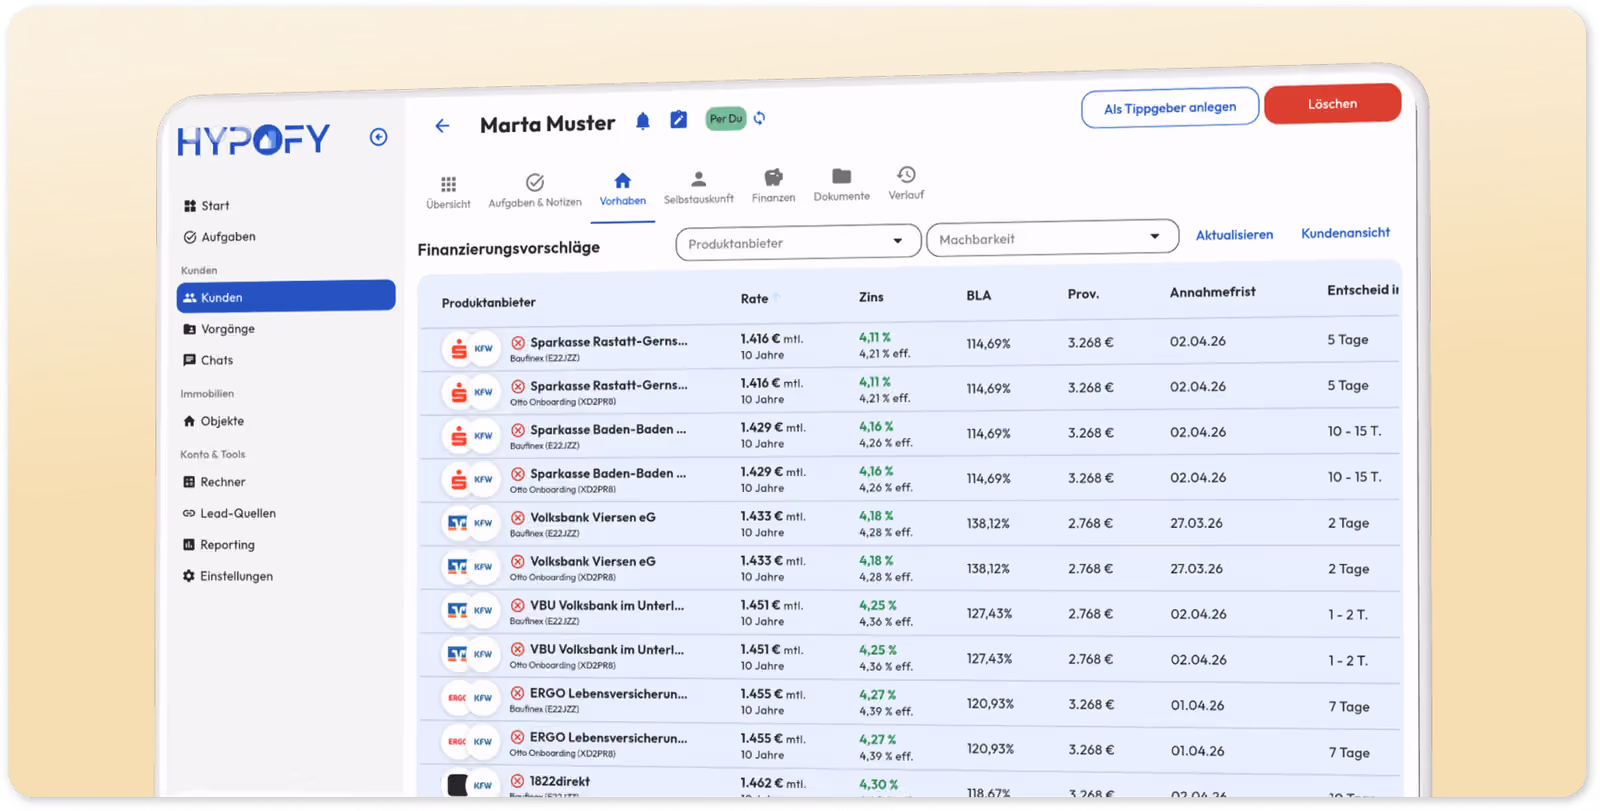Open the Selbstauskunft tab
This screenshot has height=811, width=1600.
click(x=699, y=187)
